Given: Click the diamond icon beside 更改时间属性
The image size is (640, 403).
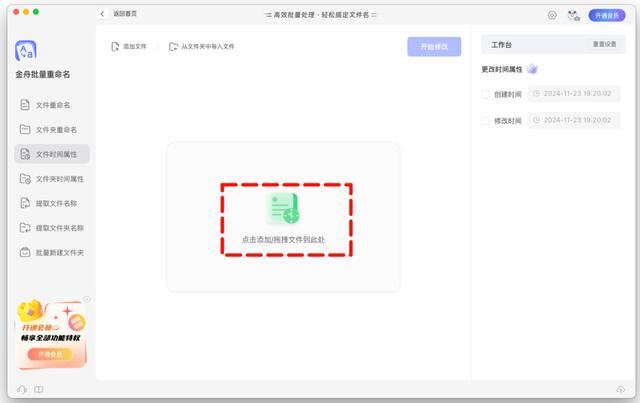Looking at the screenshot, I should point(532,69).
